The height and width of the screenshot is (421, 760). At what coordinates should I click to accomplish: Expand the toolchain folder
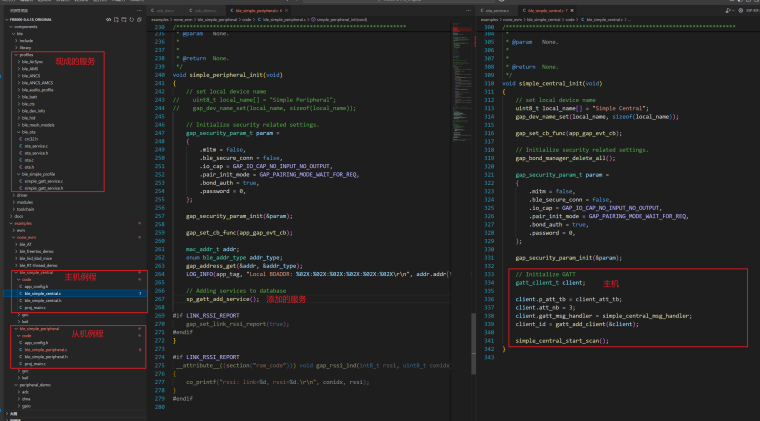(x=25, y=209)
